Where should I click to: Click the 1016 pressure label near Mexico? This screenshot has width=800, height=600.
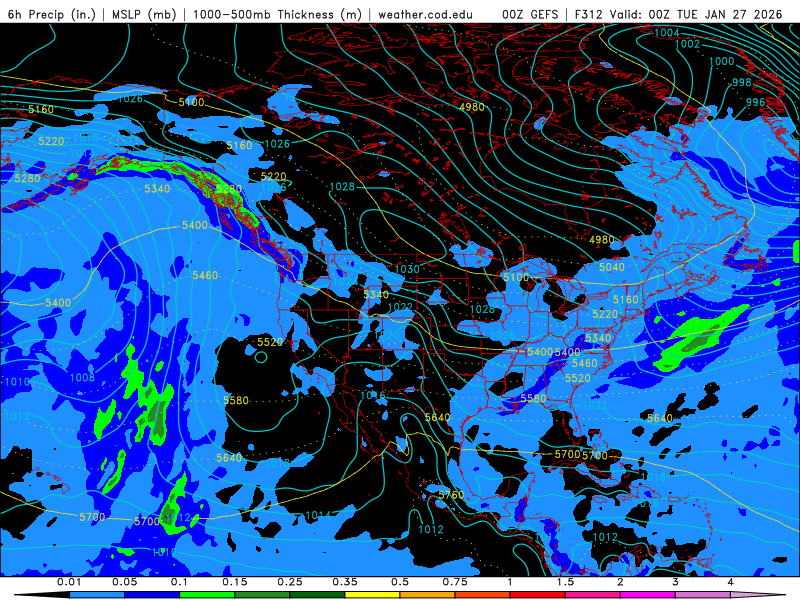373,395
